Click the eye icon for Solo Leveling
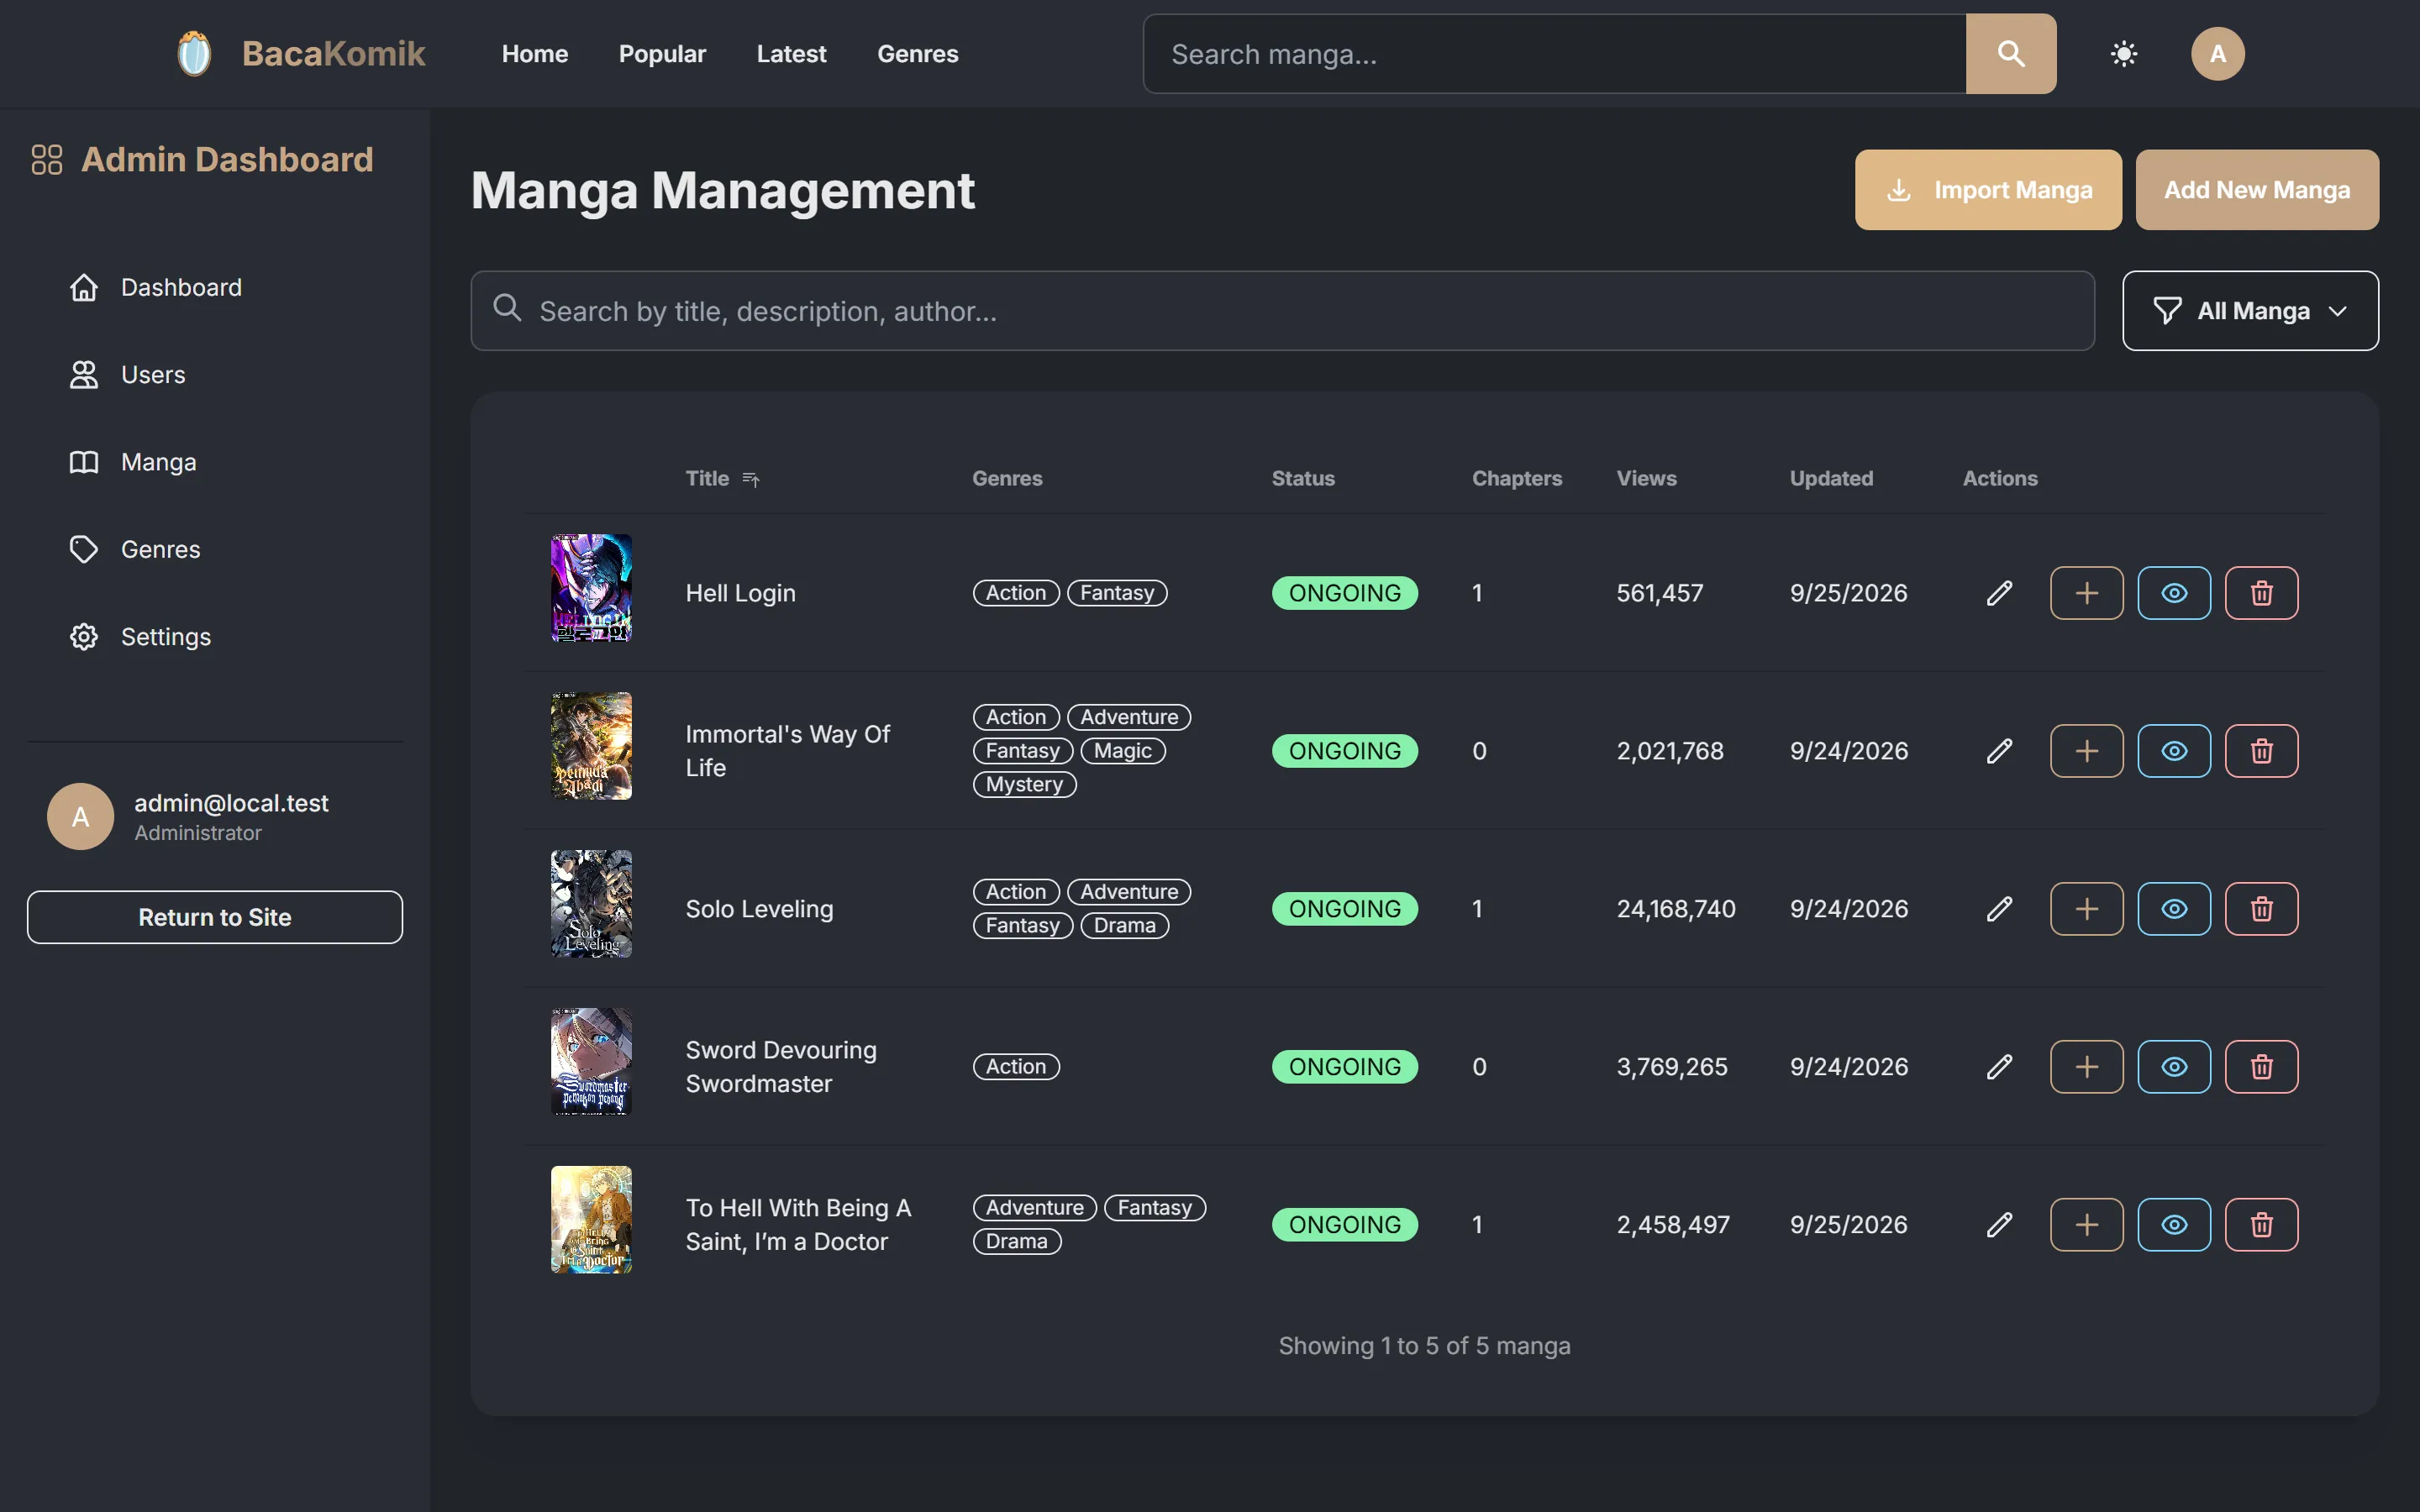This screenshot has width=2420, height=1512. coord(2174,909)
